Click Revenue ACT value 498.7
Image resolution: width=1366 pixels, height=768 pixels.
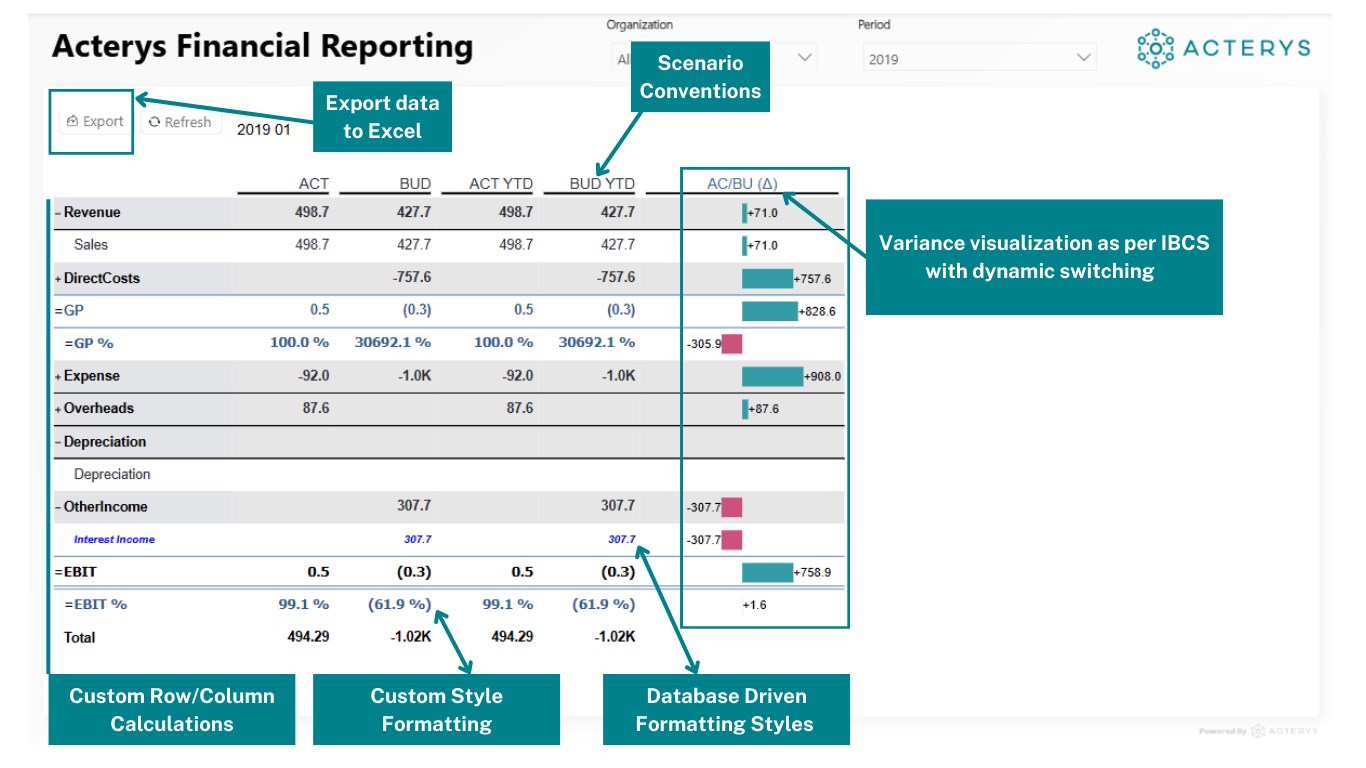pos(312,213)
